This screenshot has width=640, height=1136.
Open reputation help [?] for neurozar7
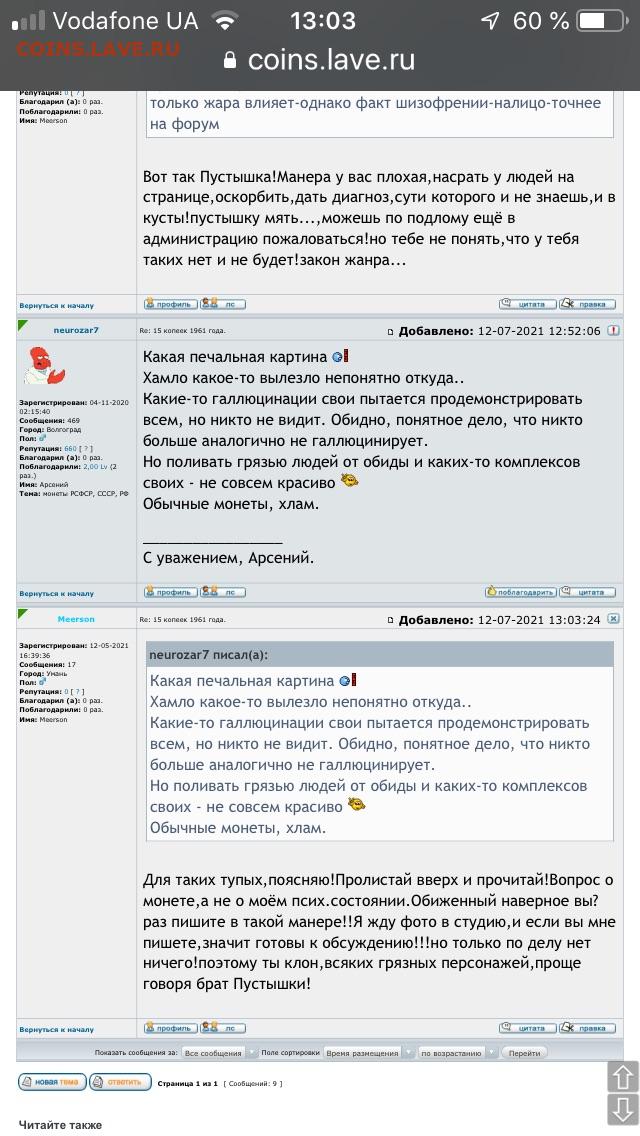point(88,448)
